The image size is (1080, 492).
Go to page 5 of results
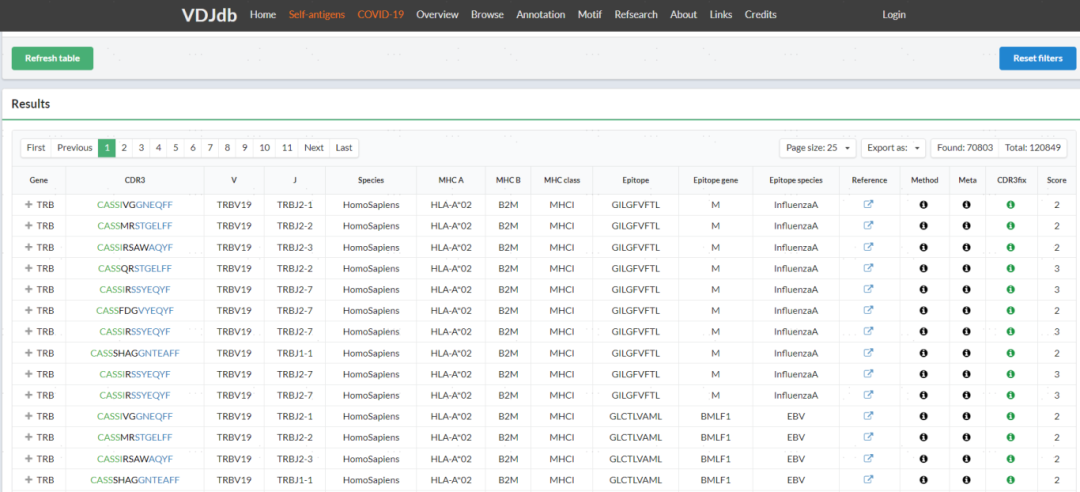(x=175, y=148)
